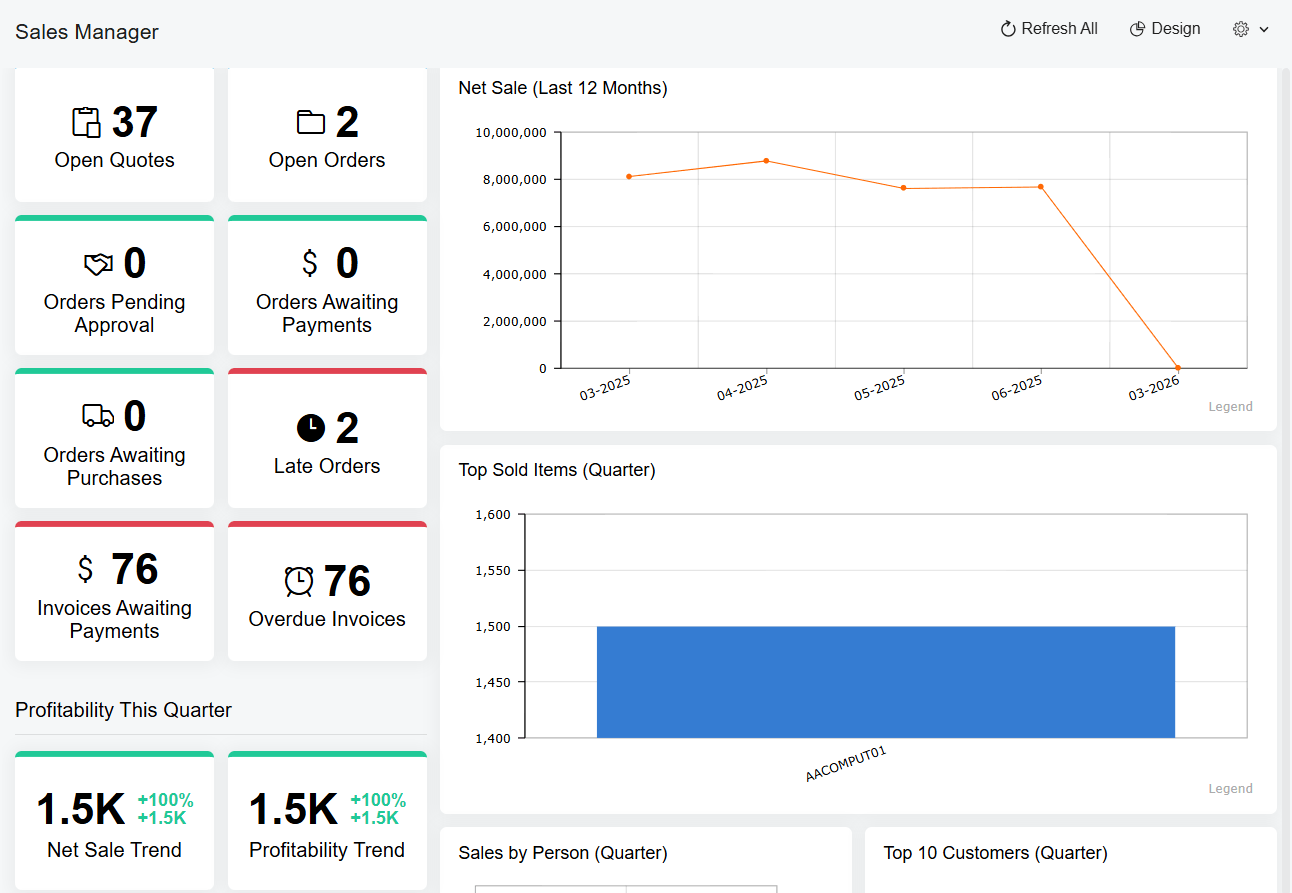Click the 04-2025 data point on Net Sale line
Screen dimensions: 1292x893
tap(766, 161)
